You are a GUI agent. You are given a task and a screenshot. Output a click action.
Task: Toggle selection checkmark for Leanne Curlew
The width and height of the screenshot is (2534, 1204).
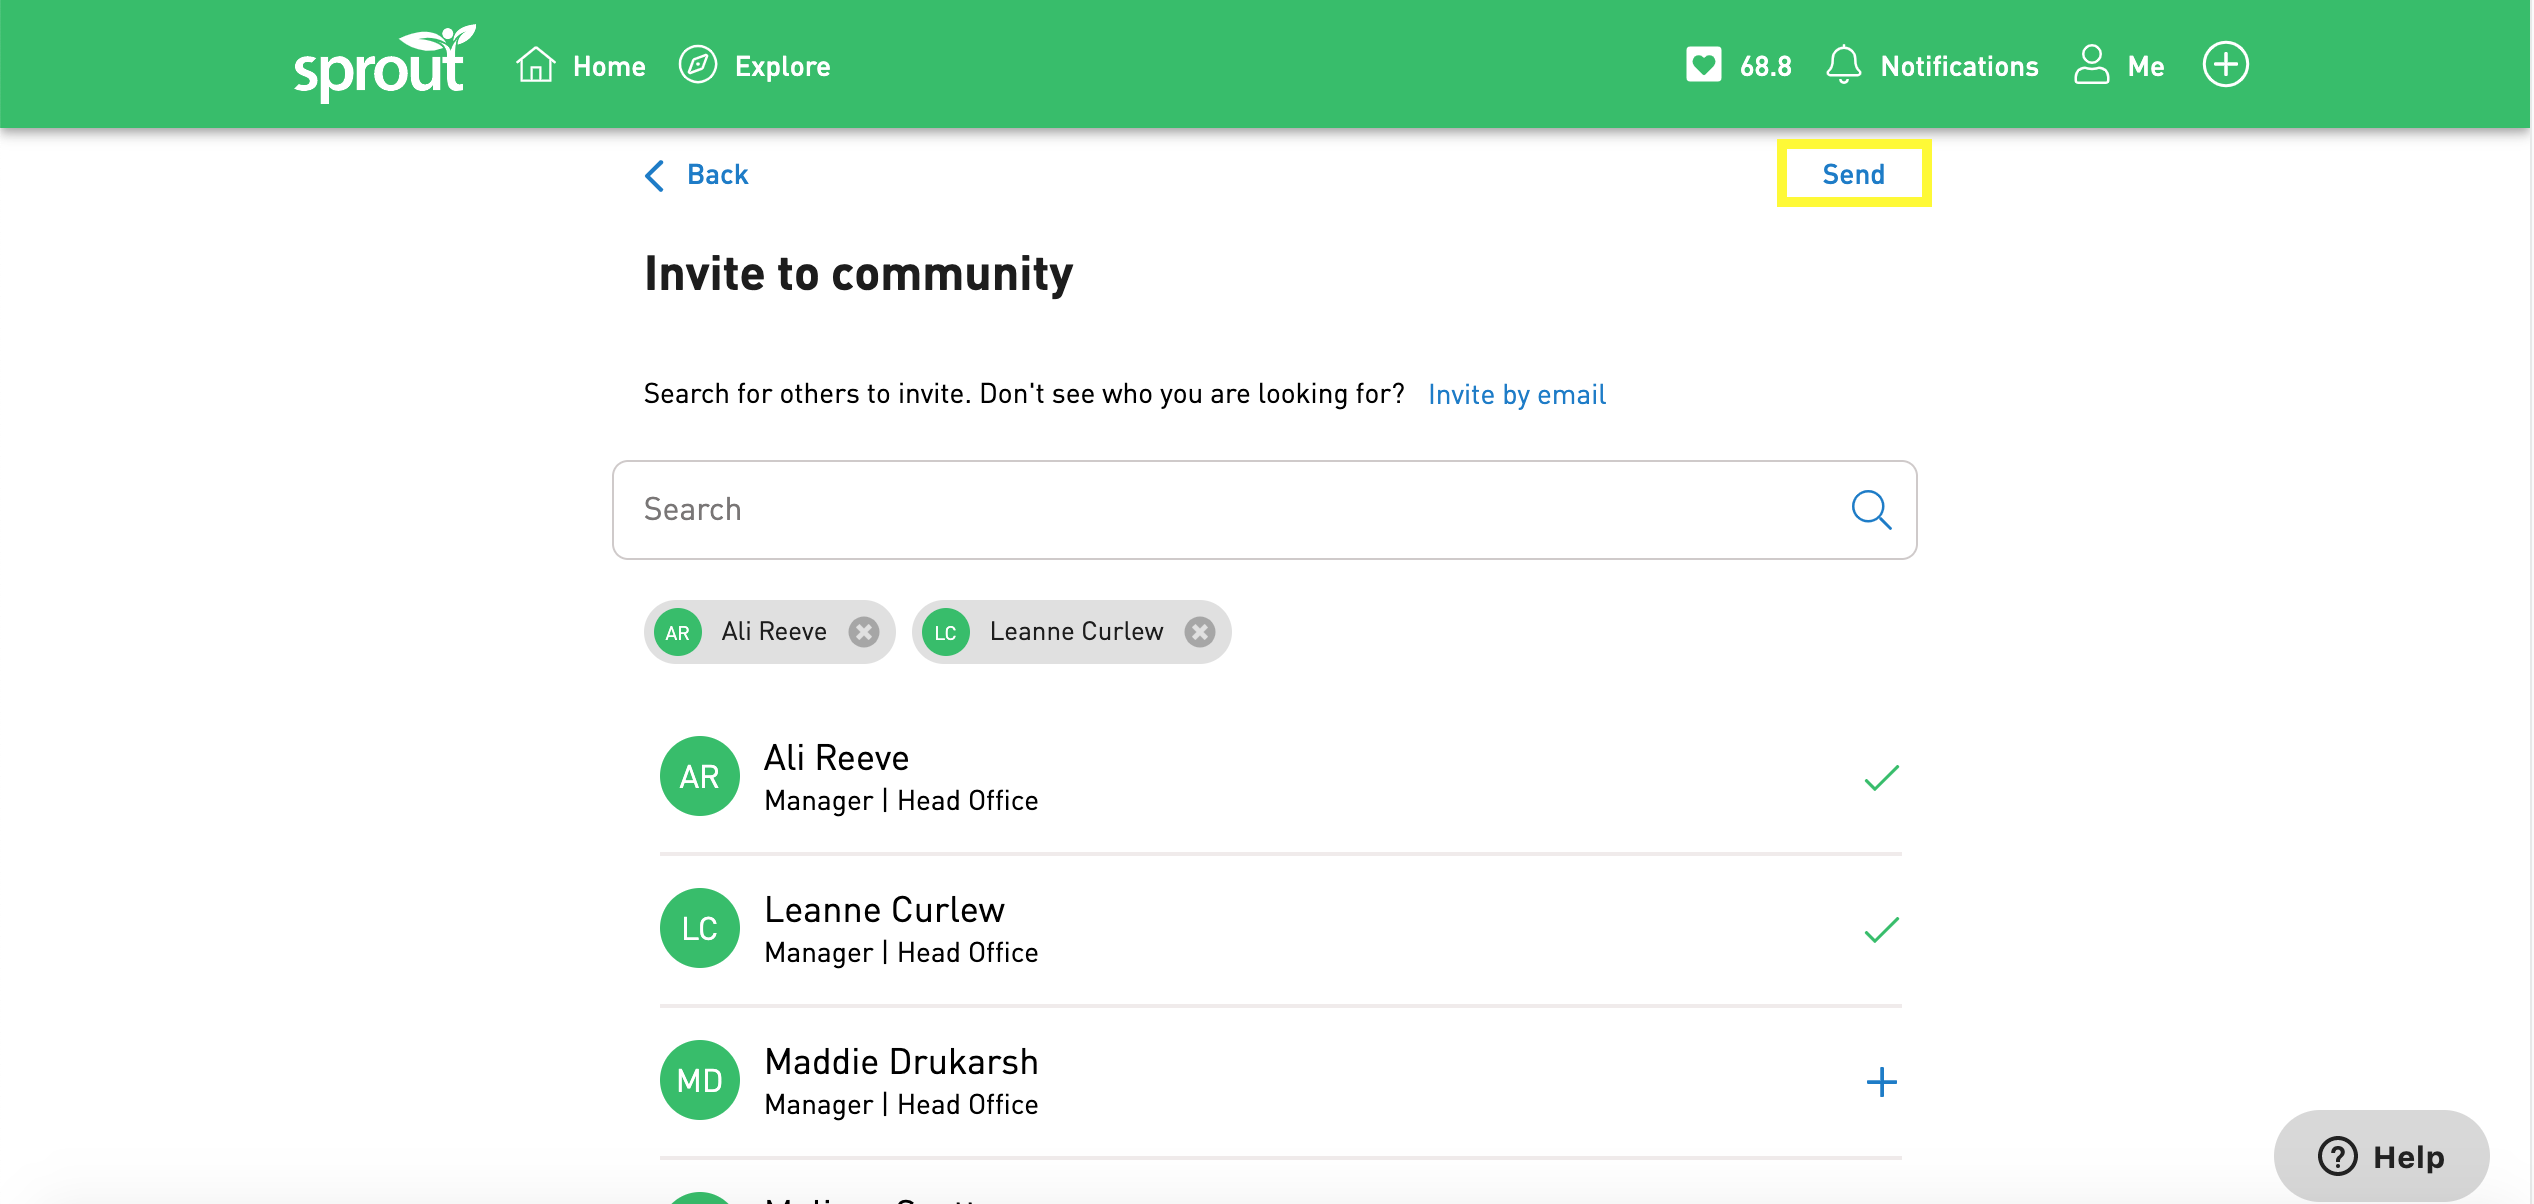[1879, 929]
